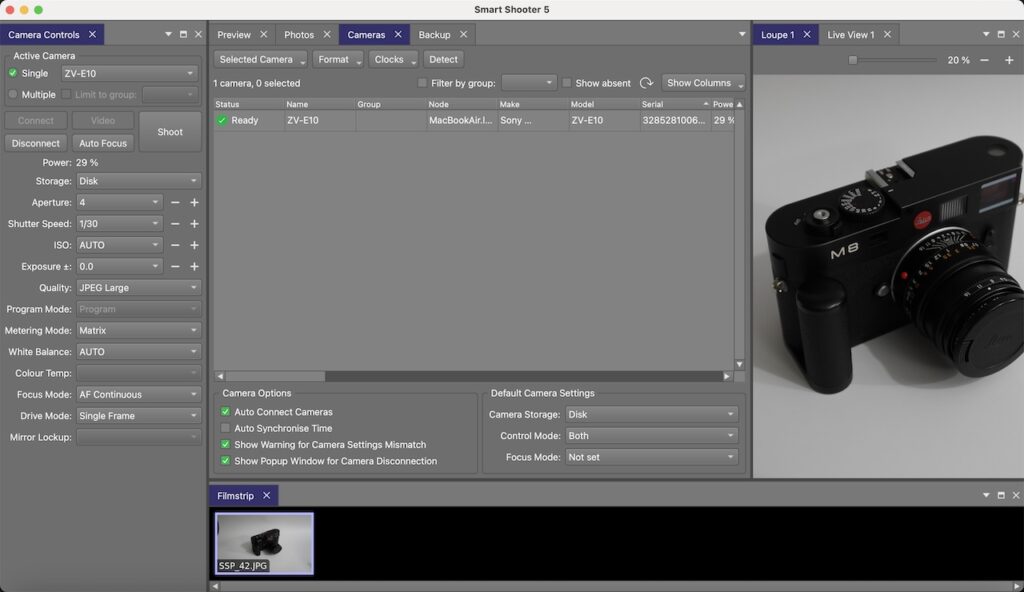Open the center panel tab menu arrow

click(743, 35)
